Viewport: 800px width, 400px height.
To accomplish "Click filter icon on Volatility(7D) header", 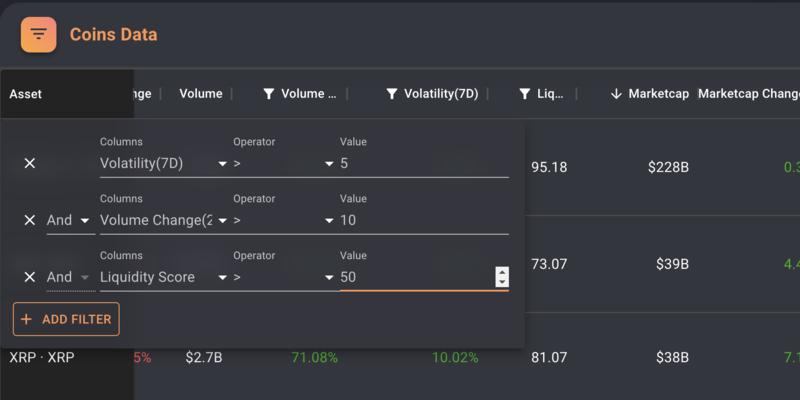I will [x=393, y=94].
